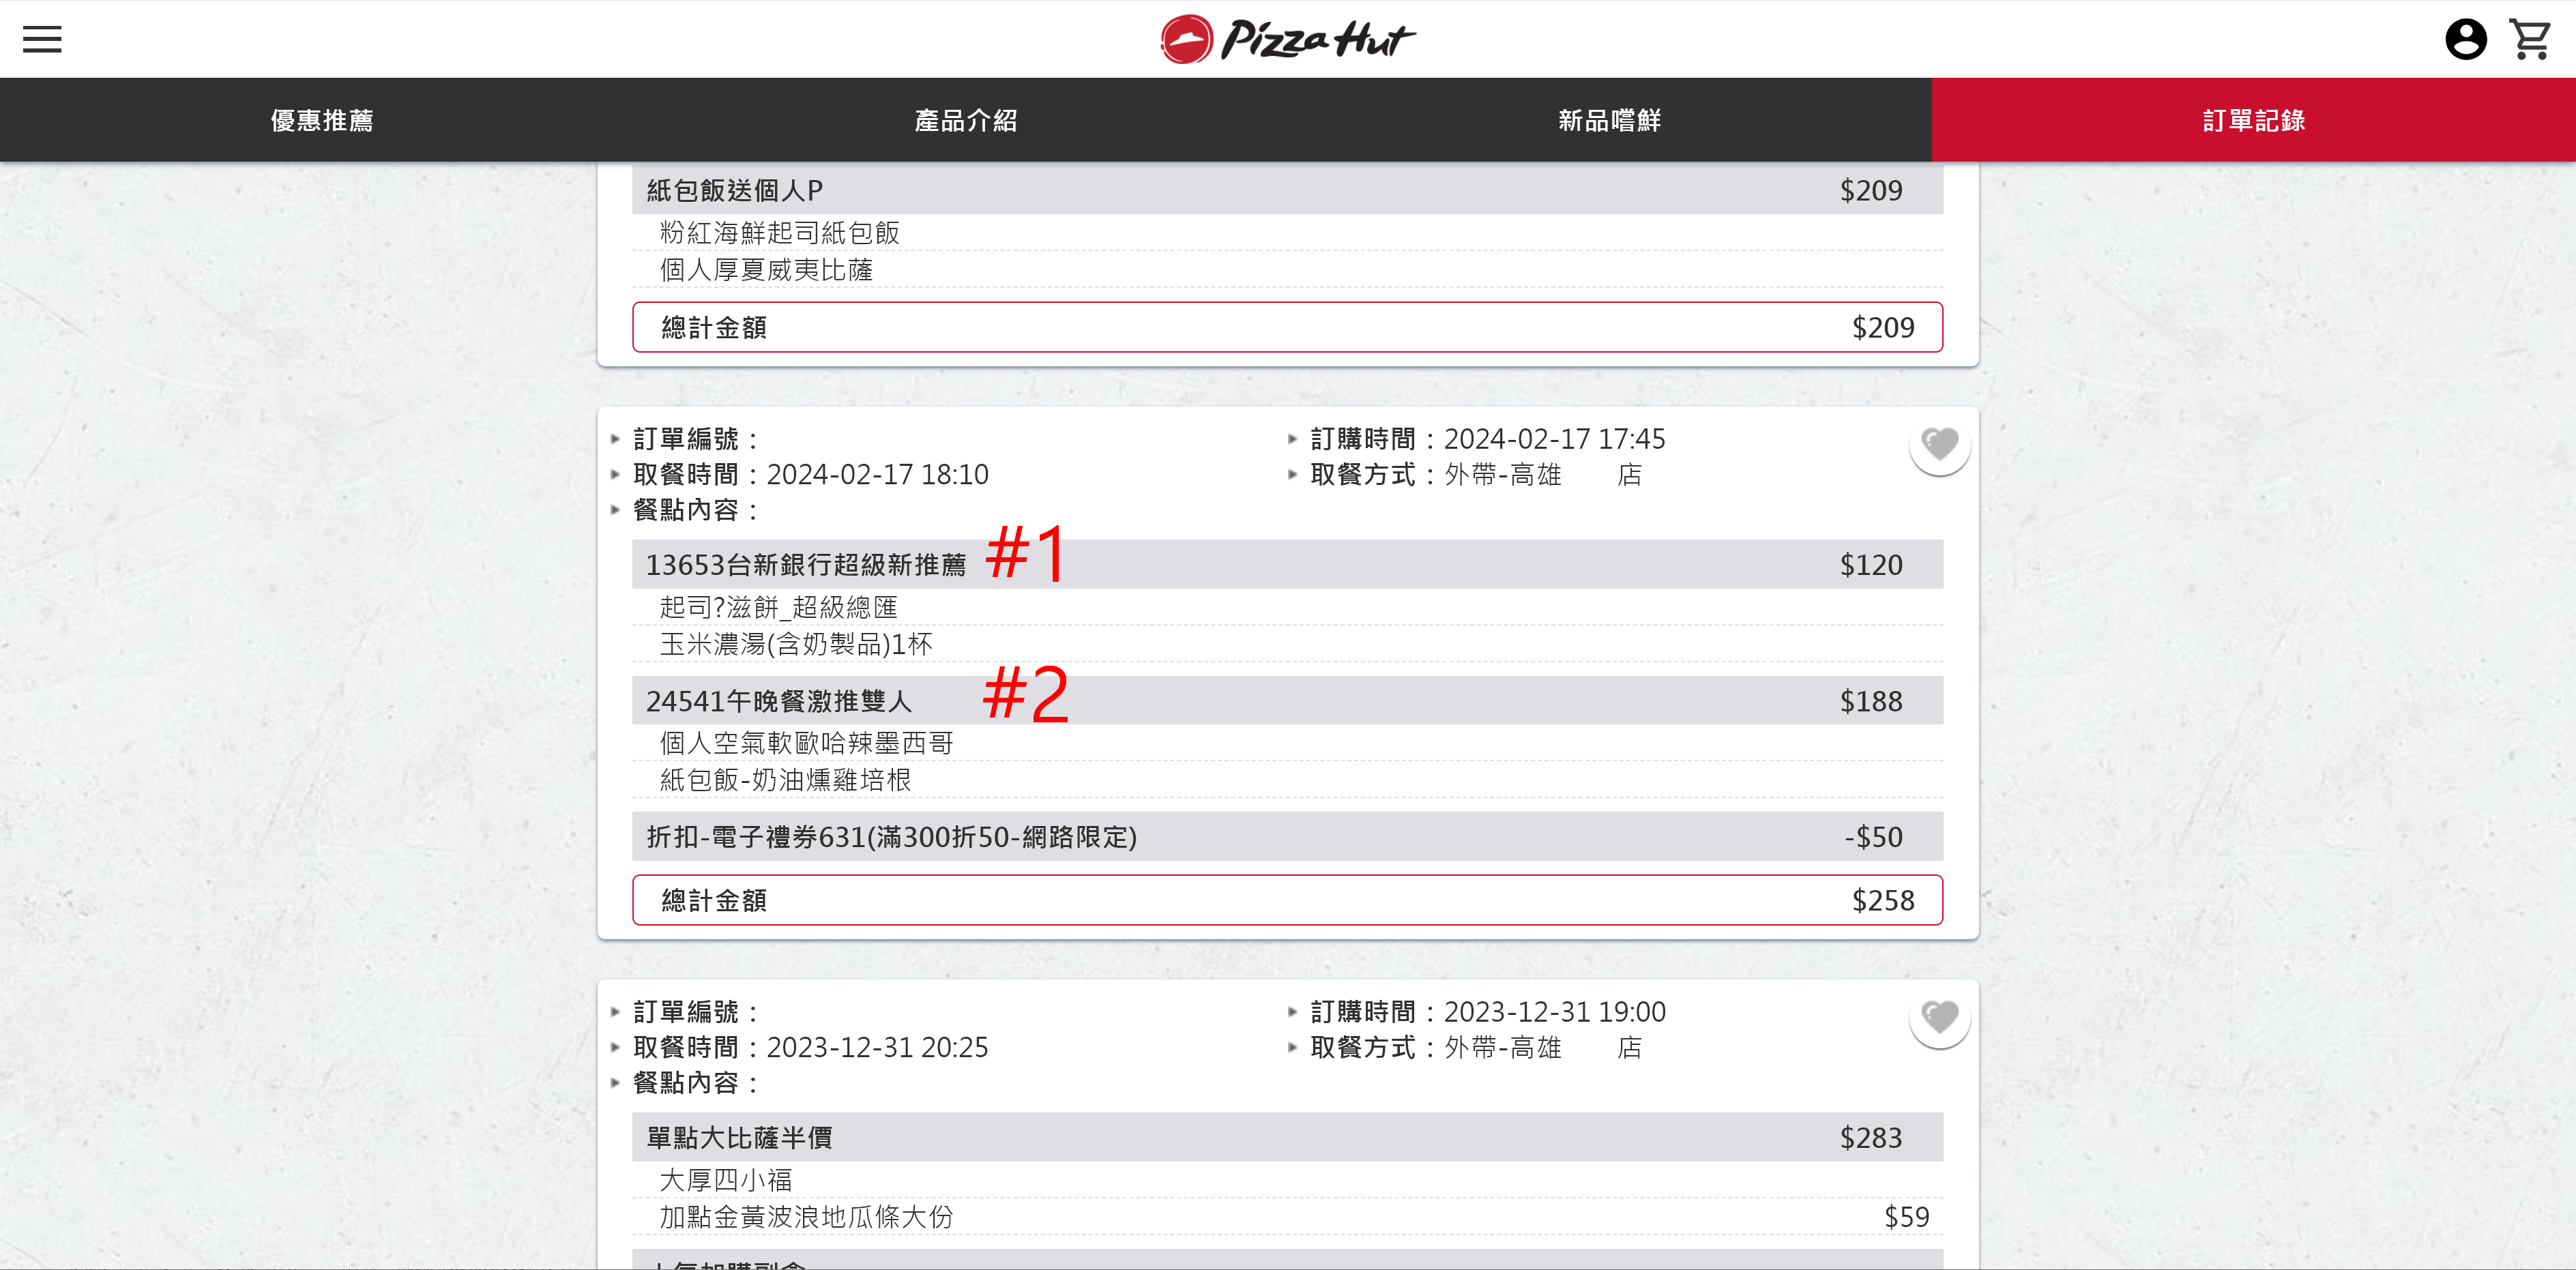Switch to the 優惠推薦 tab
Screen dimensions: 2576x1270
322,121
